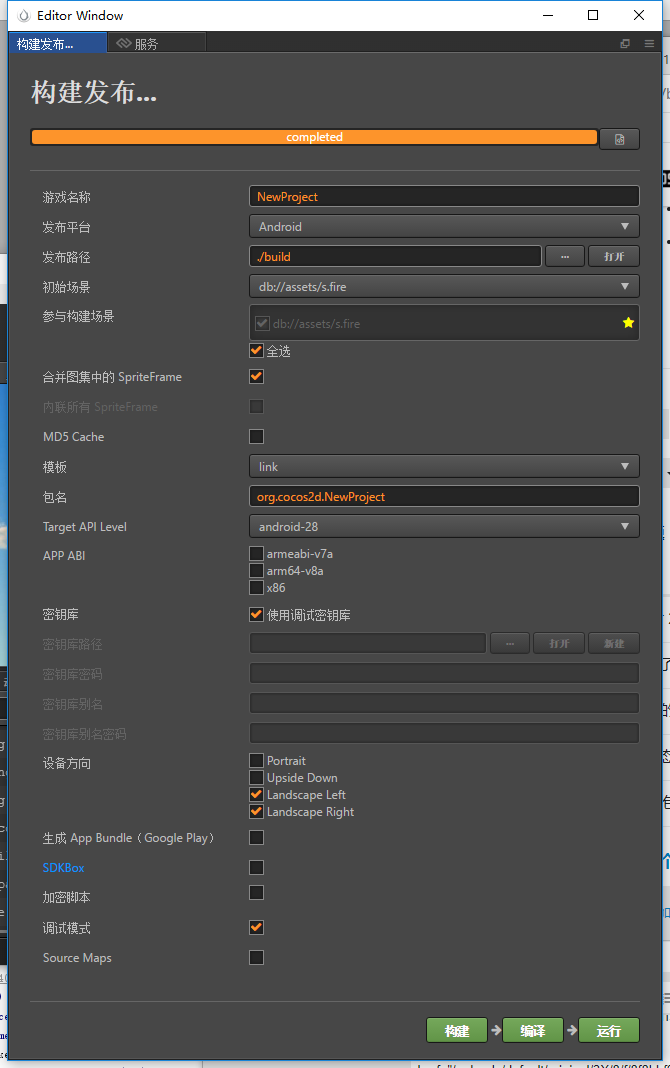Enable Portrait orientation
The height and width of the screenshot is (1068, 670).
tap(256, 760)
